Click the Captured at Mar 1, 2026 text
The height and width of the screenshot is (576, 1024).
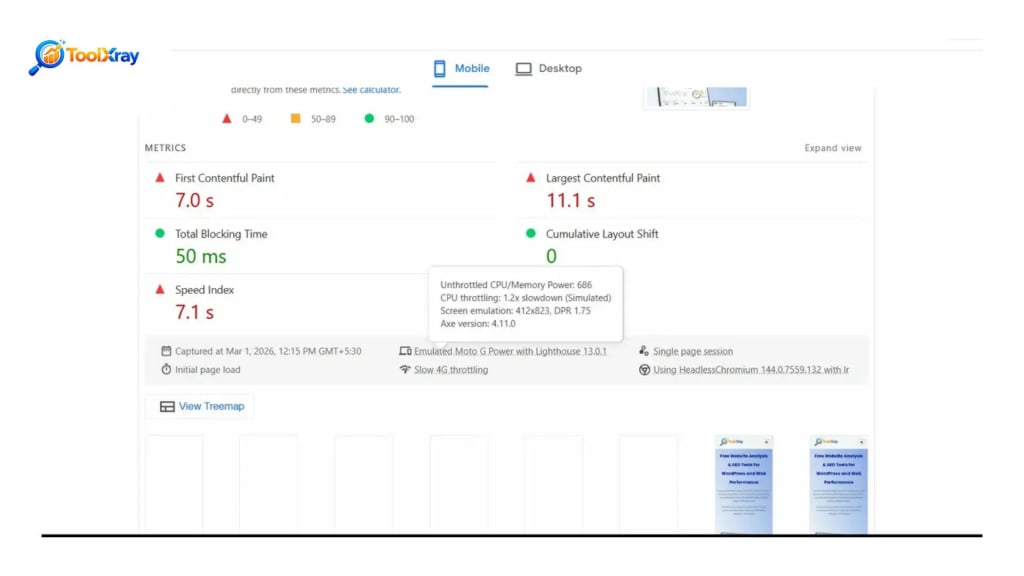pos(268,351)
